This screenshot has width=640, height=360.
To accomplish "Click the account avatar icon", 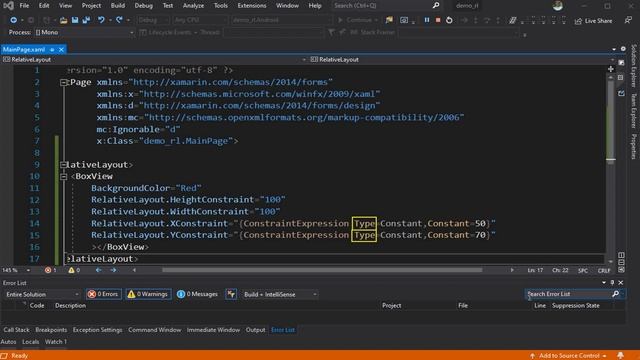I will [558, 6].
